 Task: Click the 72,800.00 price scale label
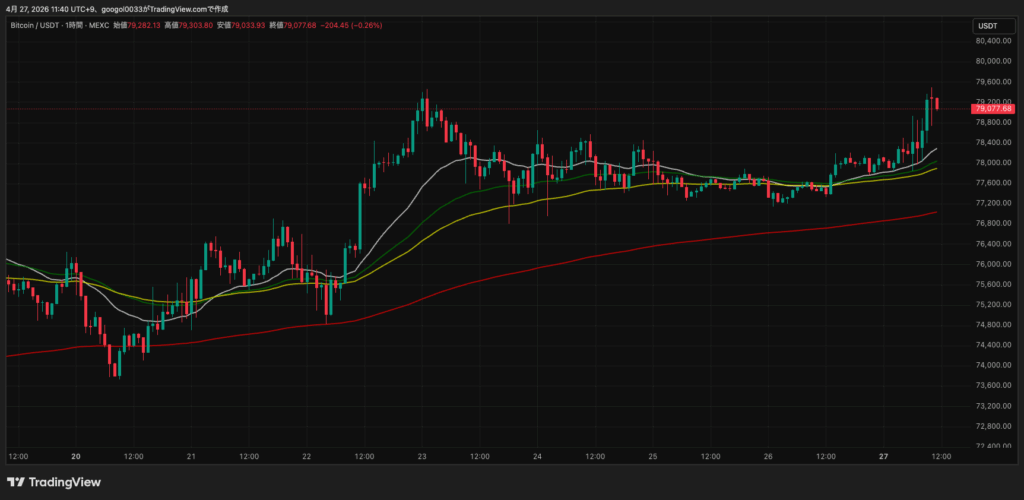pos(989,426)
